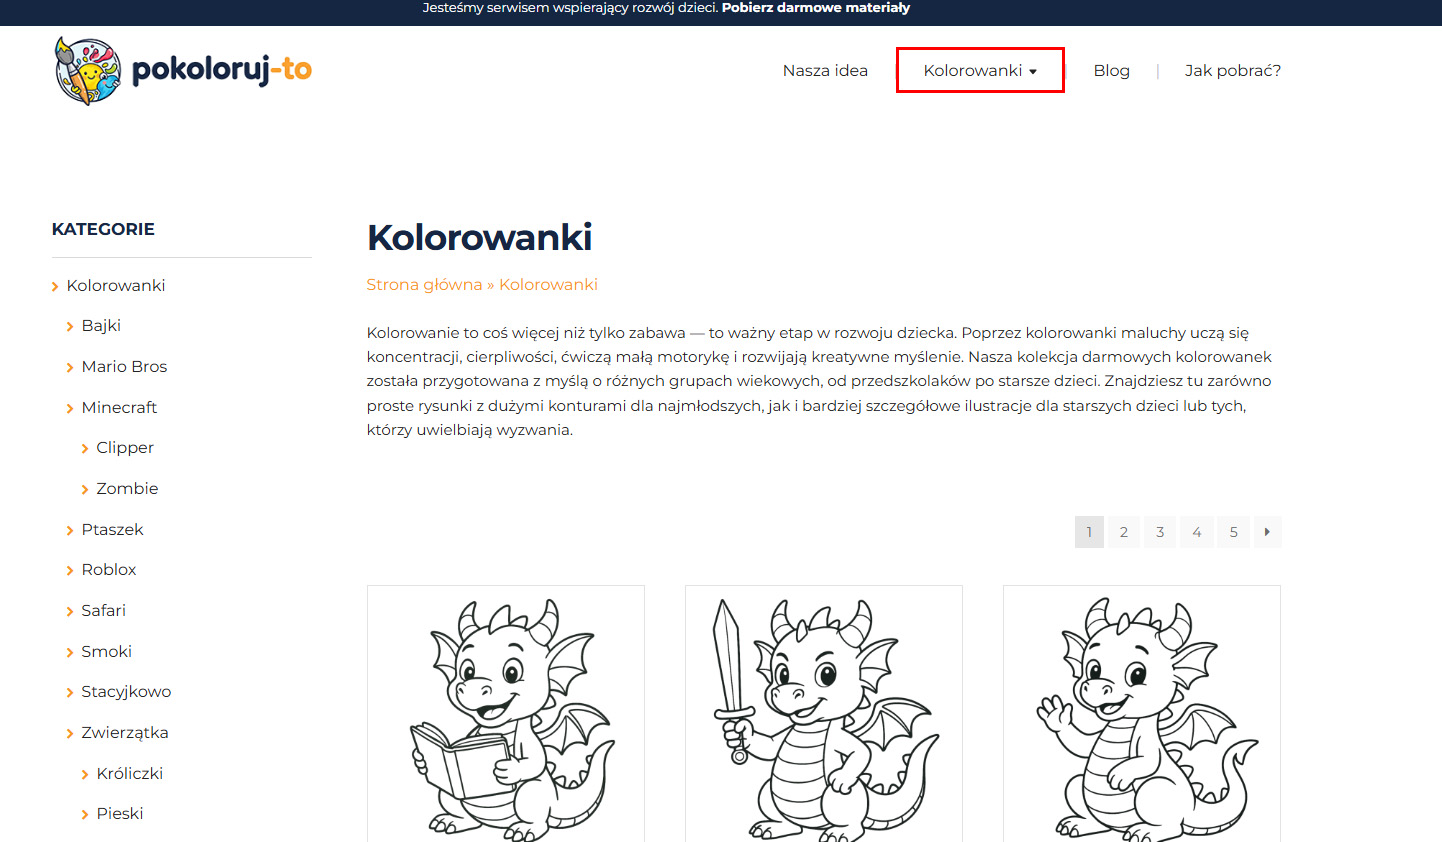Open the dragon reading book thumbnail

click(506, 714)
